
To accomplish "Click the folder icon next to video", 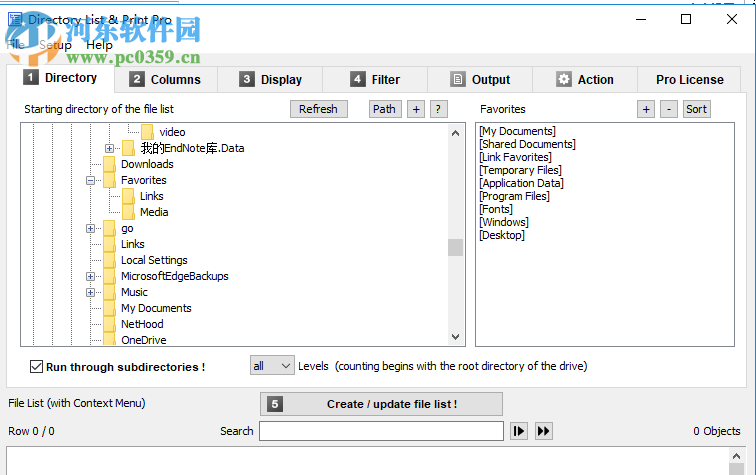I will point(148,132).
